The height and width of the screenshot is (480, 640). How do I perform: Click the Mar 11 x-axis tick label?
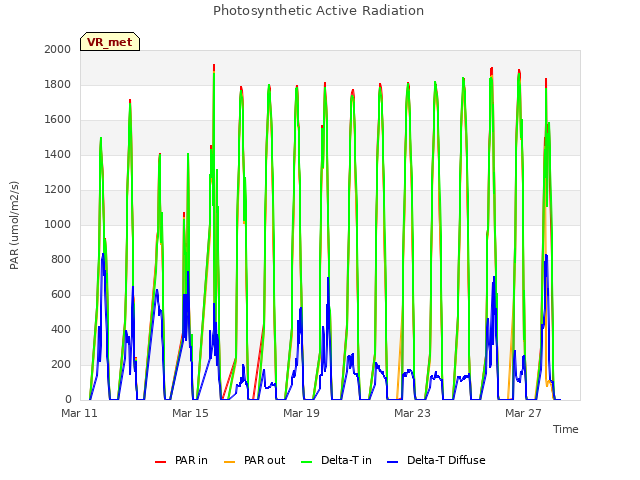(79, 413)
